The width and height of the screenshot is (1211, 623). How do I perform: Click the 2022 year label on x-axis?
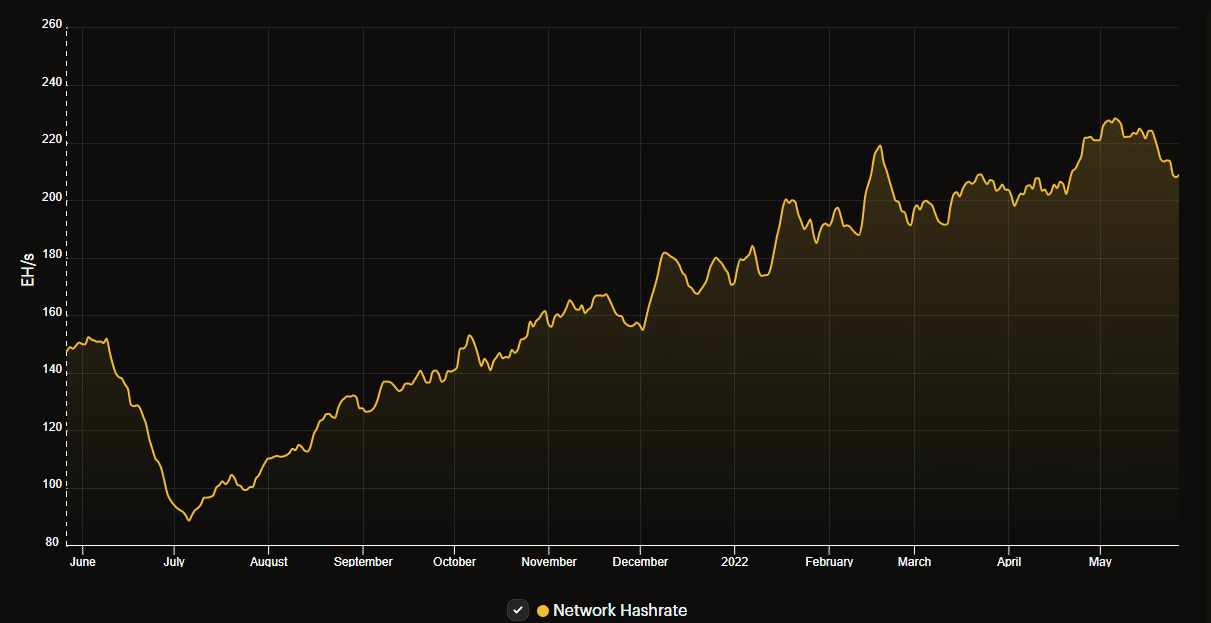coord(734,562)
